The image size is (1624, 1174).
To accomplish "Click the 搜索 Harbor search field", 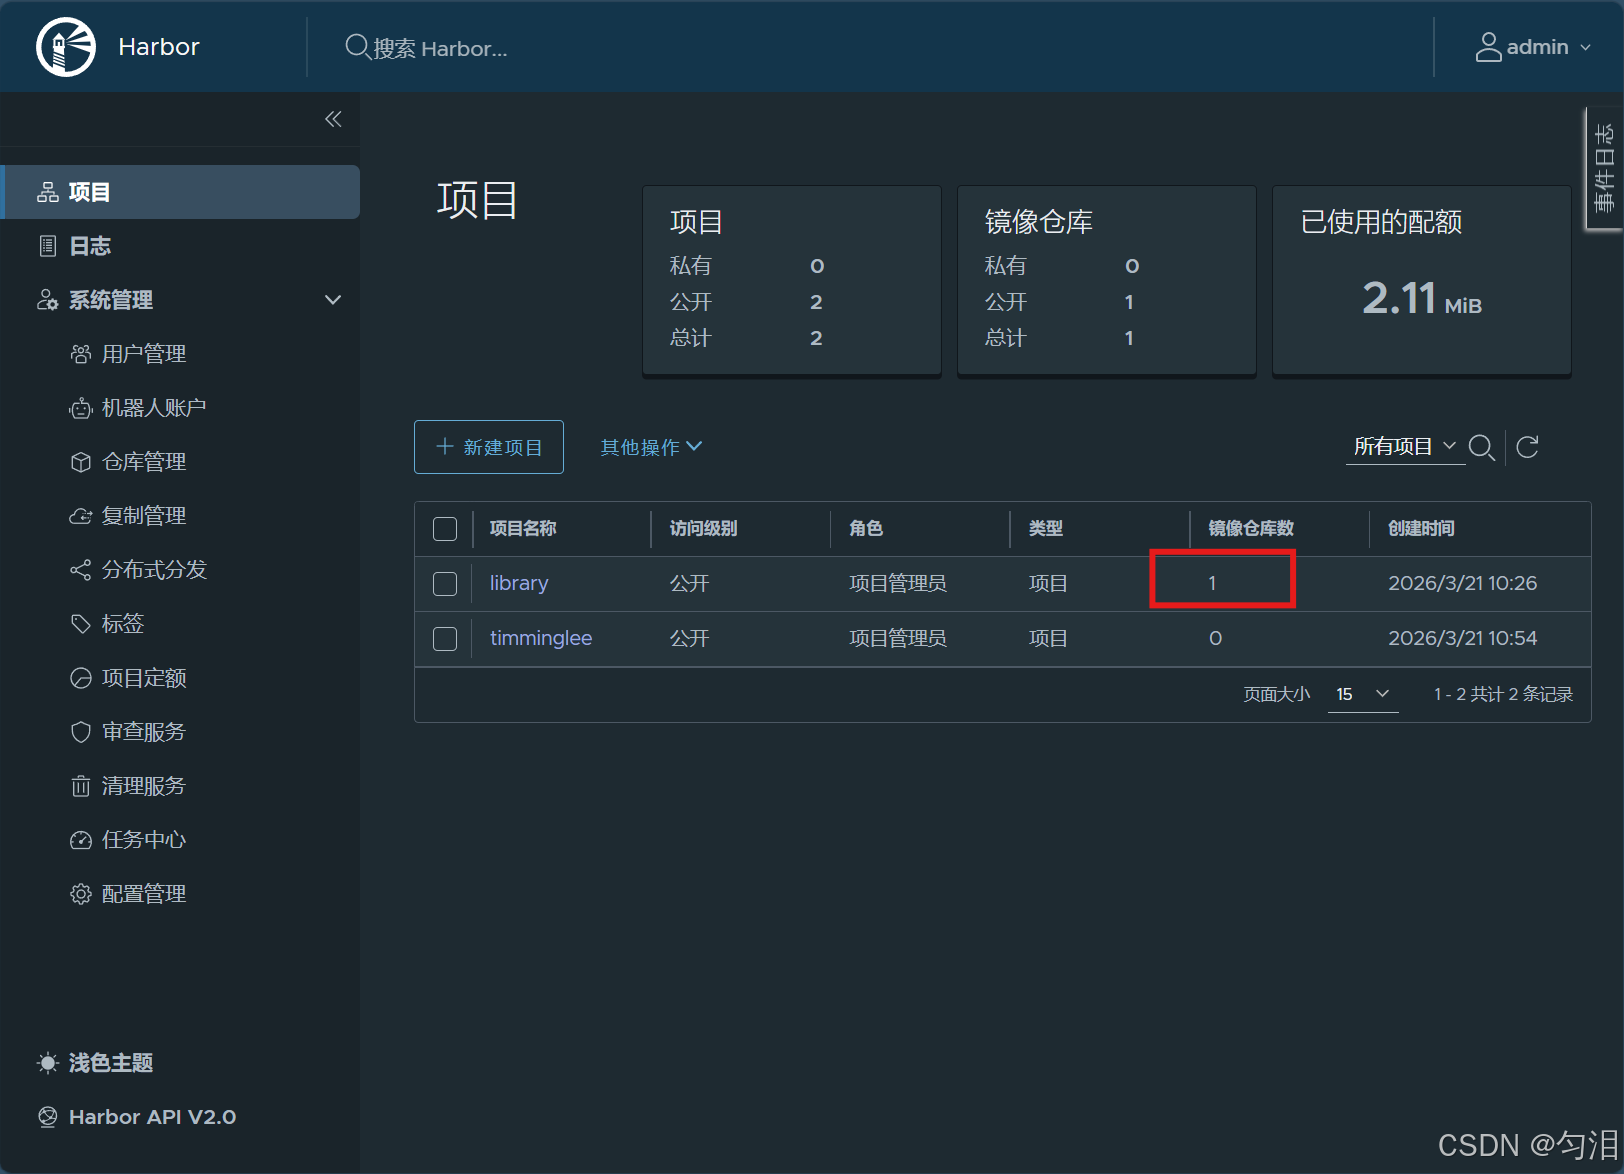I will [440, 48].
